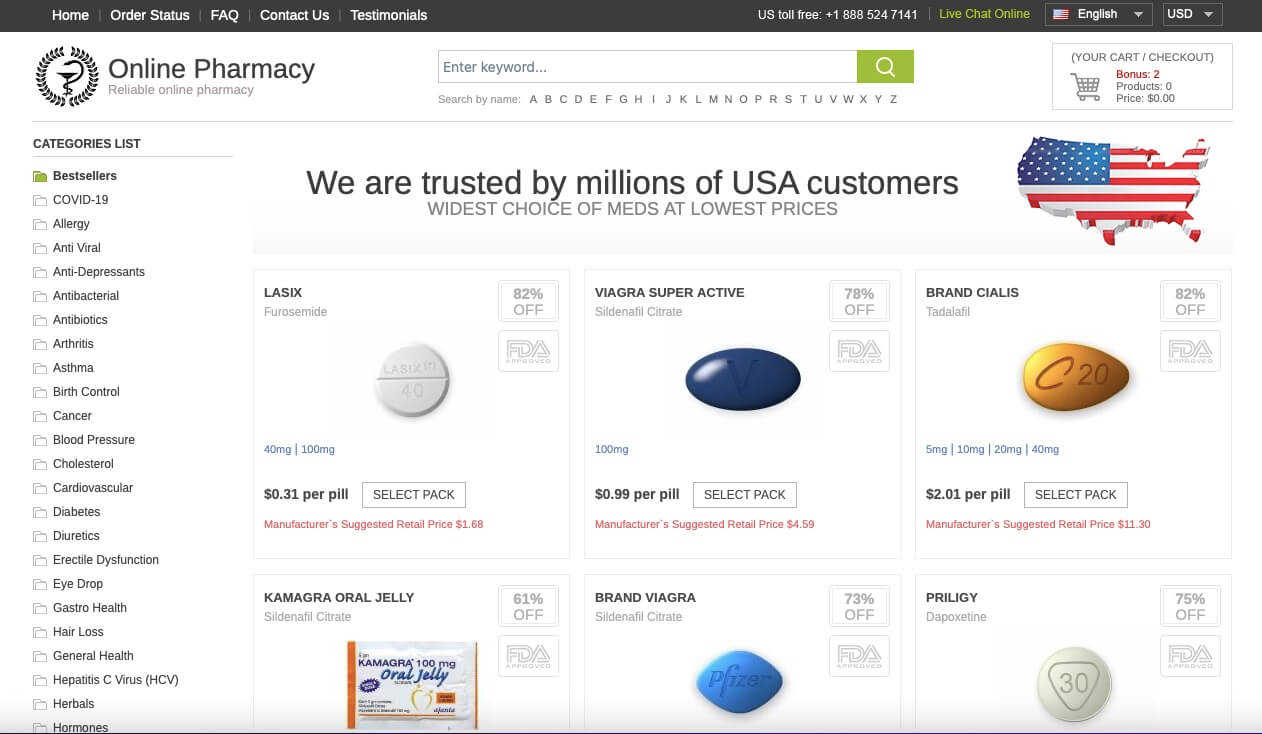Click the FDA Approved badge on Lasix card
1262x734 pixels.
pos(527,351)
